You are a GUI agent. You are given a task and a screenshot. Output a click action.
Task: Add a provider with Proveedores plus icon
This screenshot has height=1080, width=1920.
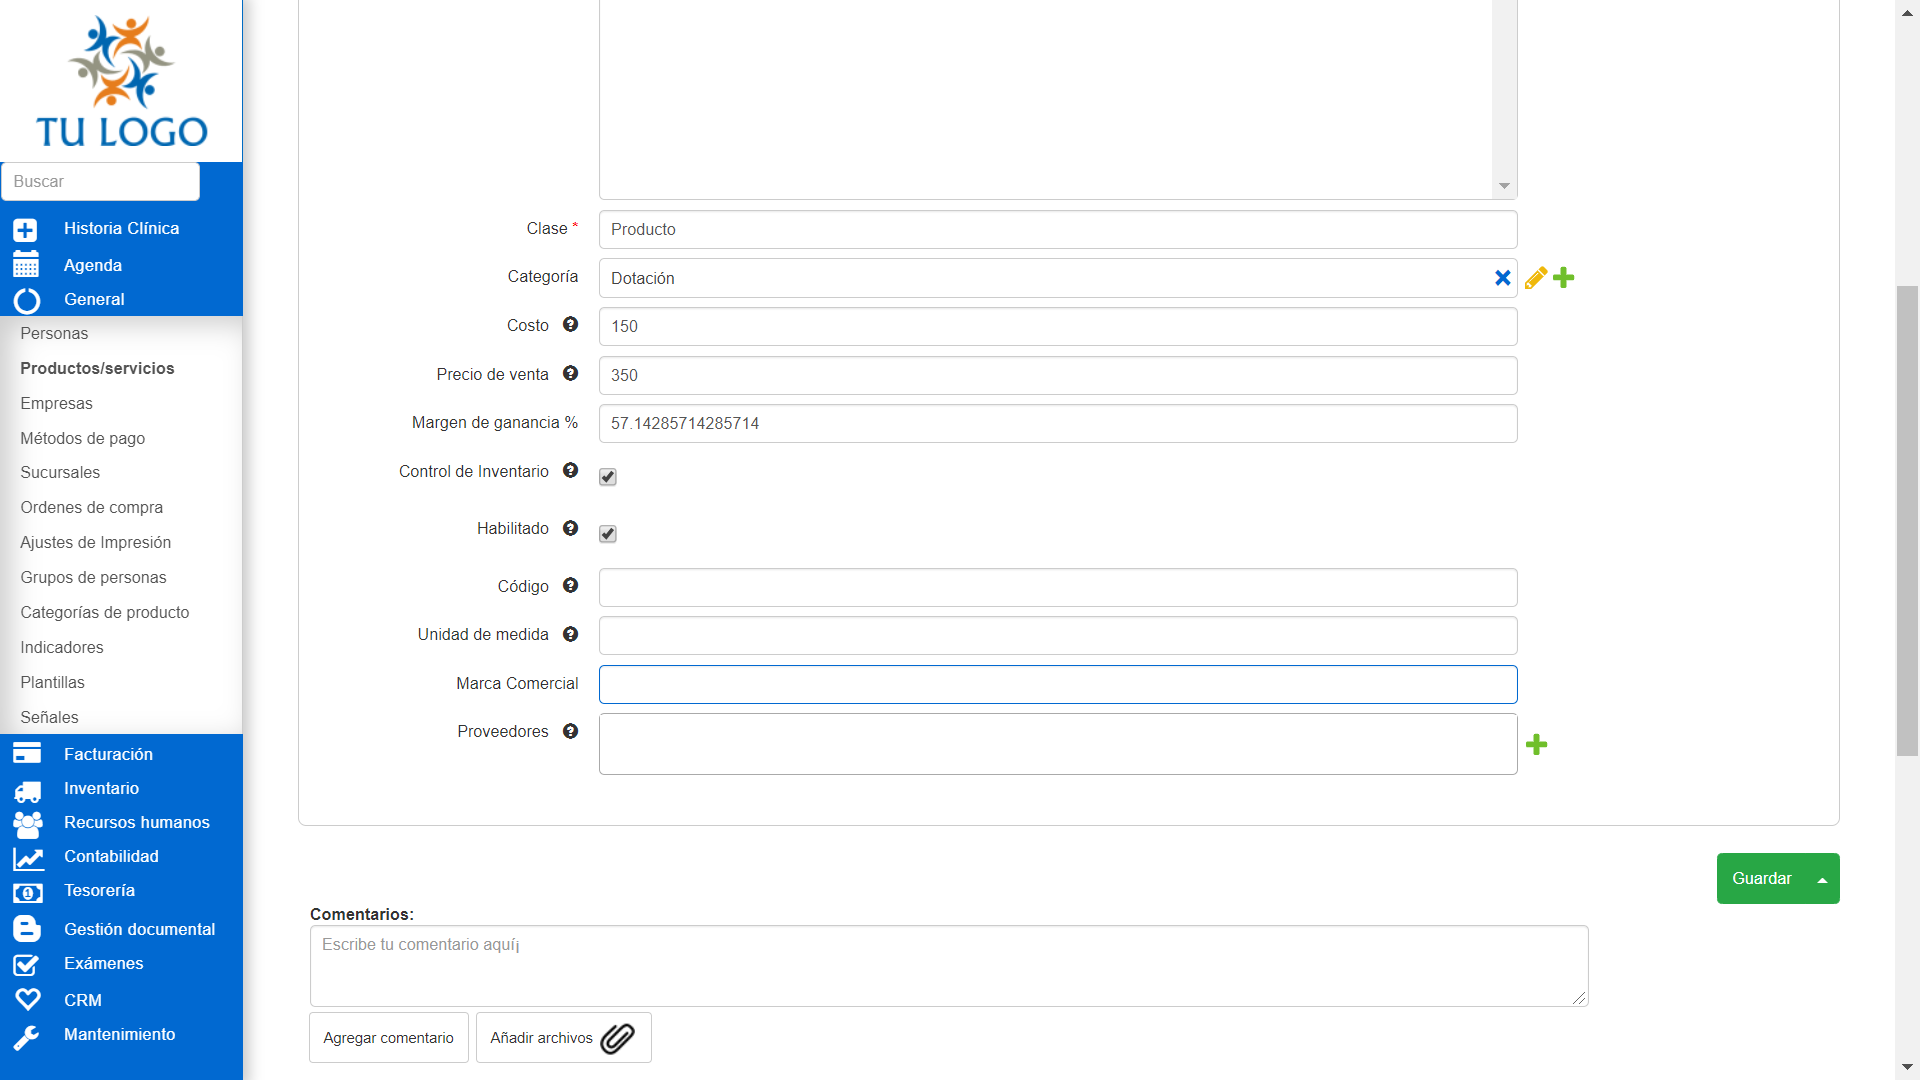[1537, 745]
